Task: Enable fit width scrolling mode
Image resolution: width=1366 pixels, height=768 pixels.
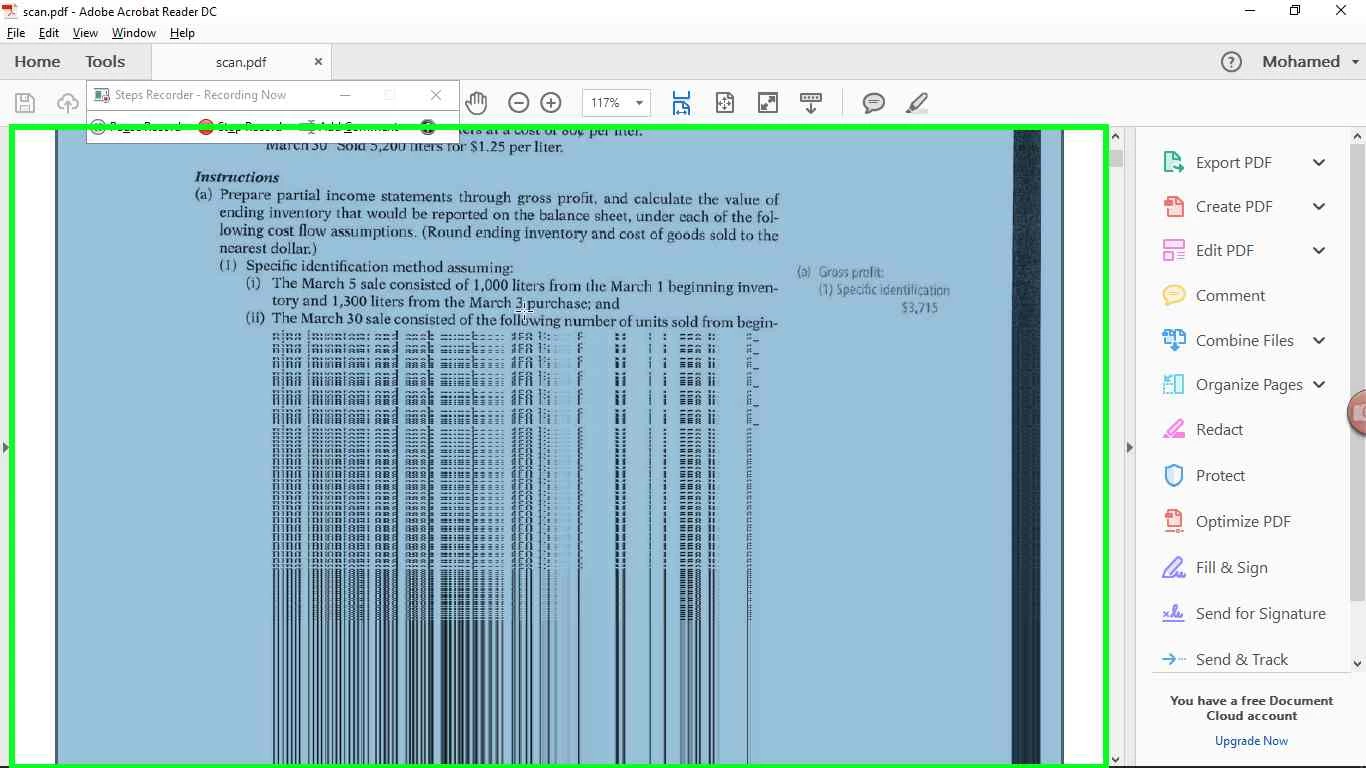Action: [681, 102]
